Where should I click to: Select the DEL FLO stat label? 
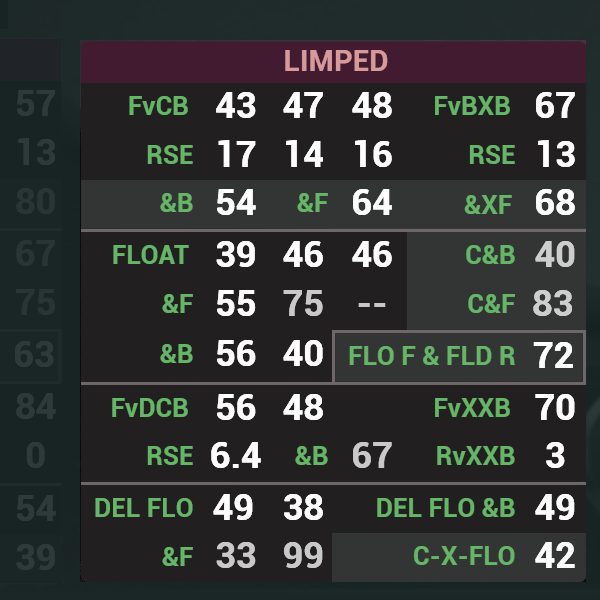tap(143, 508)
